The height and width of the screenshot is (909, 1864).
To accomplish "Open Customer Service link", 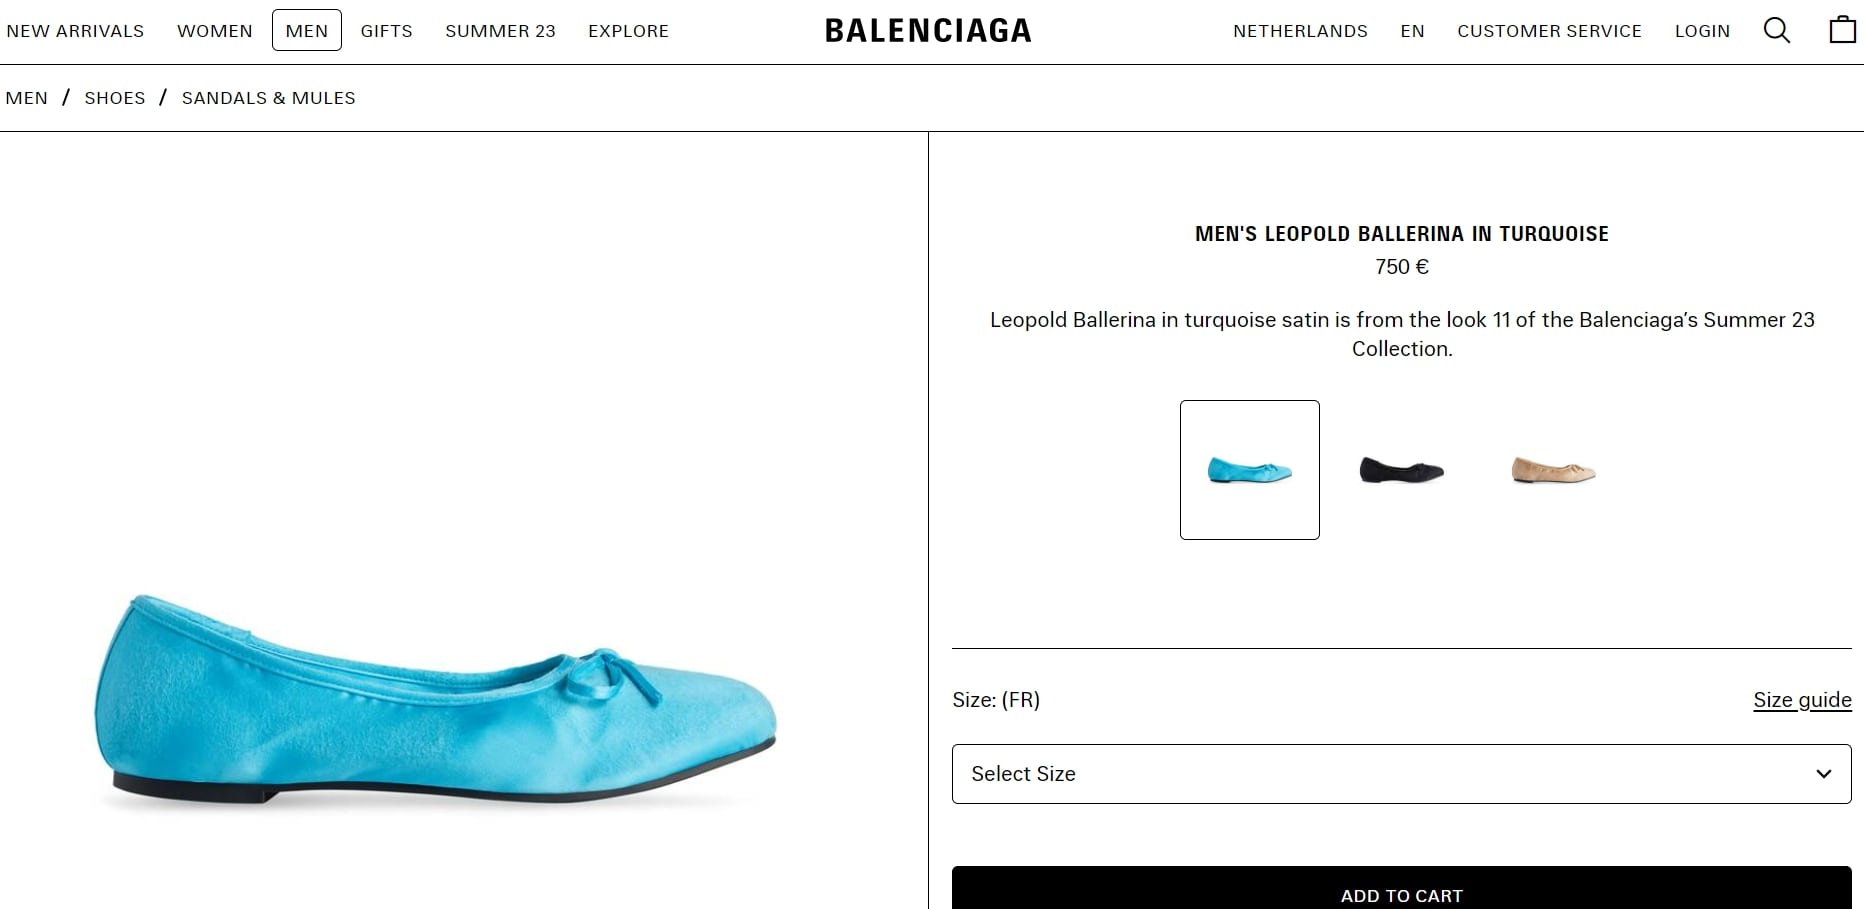I will click(1549, 31).
